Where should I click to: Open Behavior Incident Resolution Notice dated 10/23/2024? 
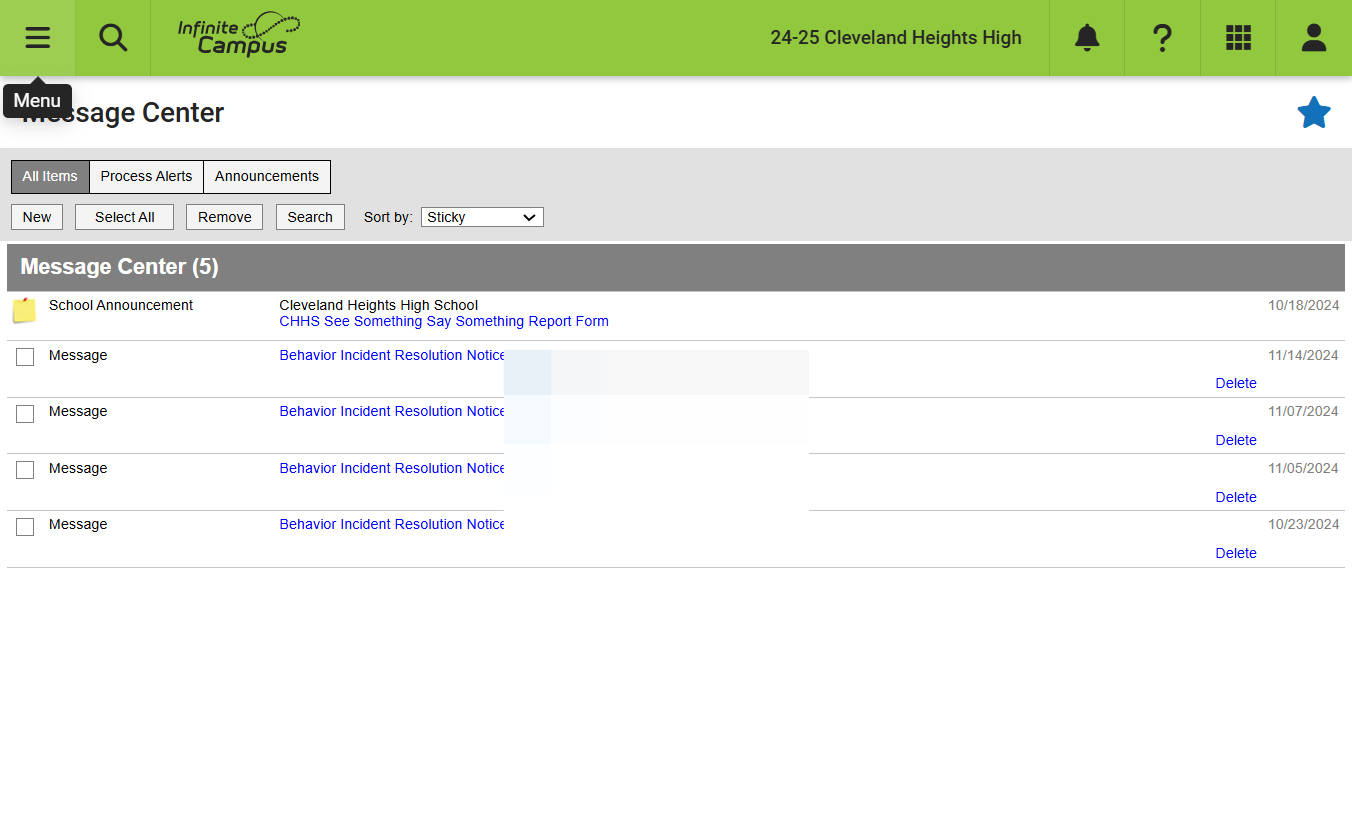392,524
